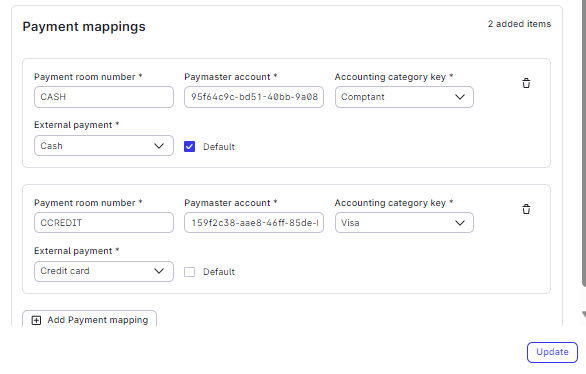Click the '2 added items' text

pos(519,24)
